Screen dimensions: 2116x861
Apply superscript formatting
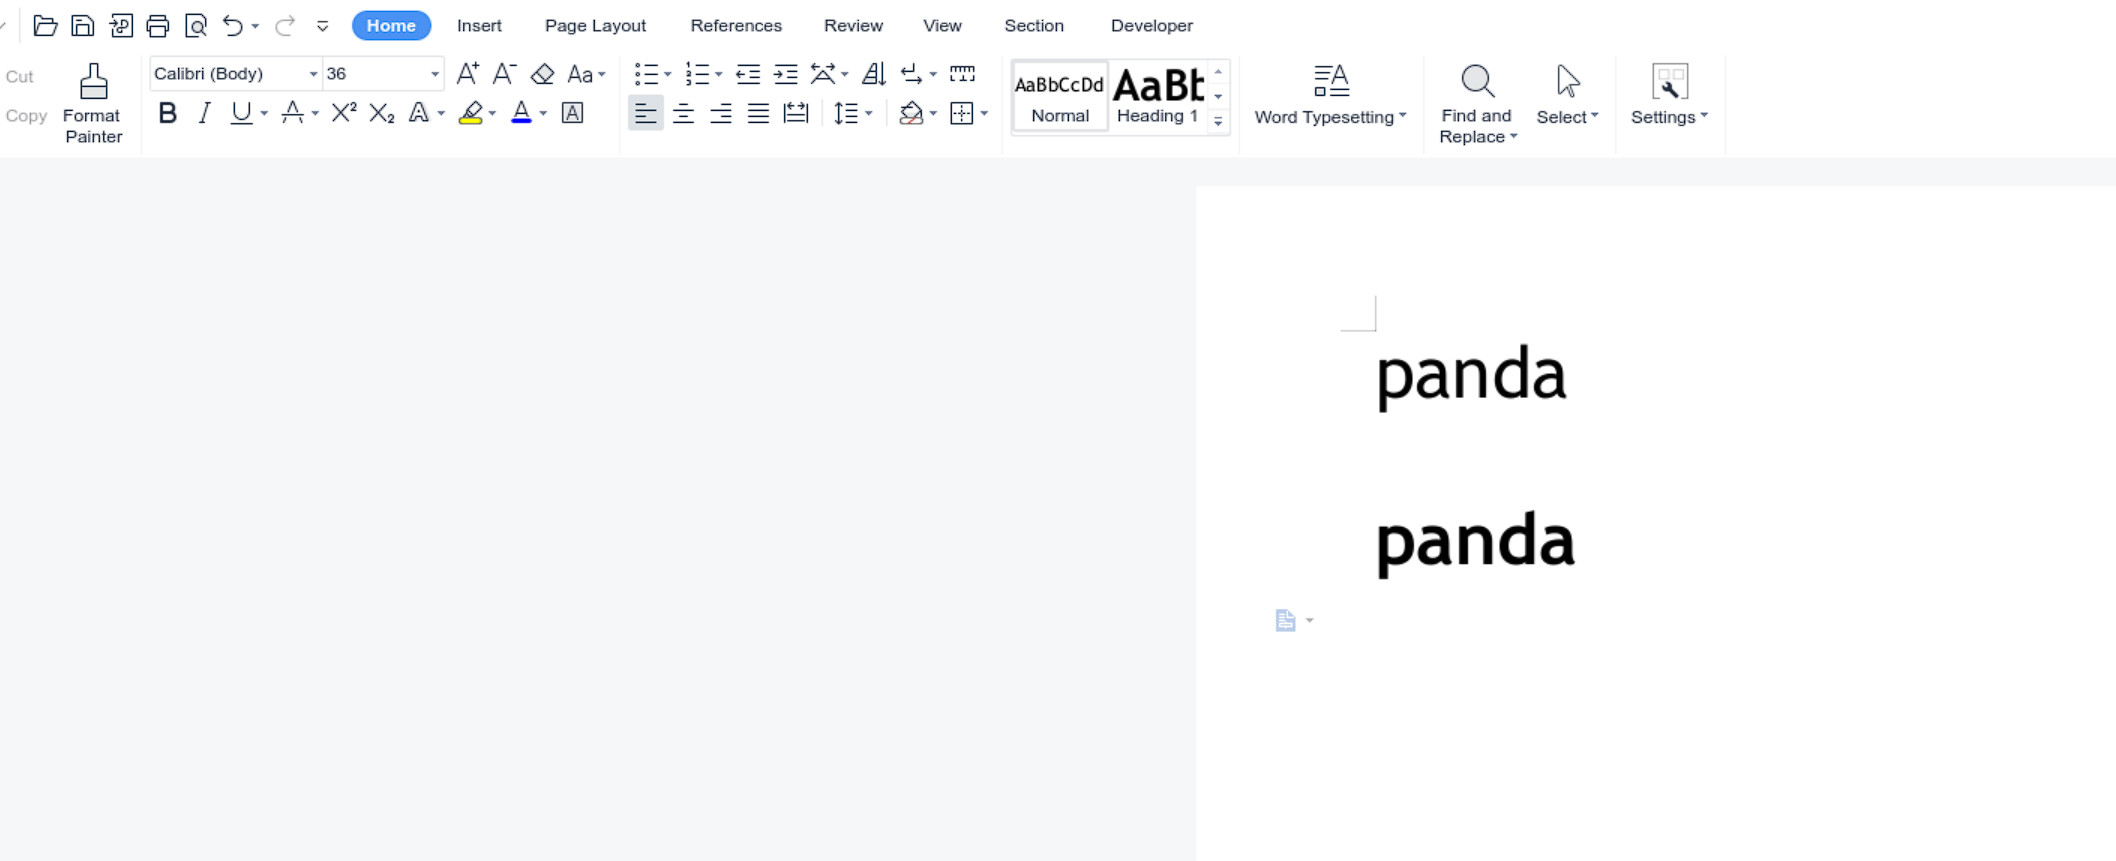coord(343,113)
